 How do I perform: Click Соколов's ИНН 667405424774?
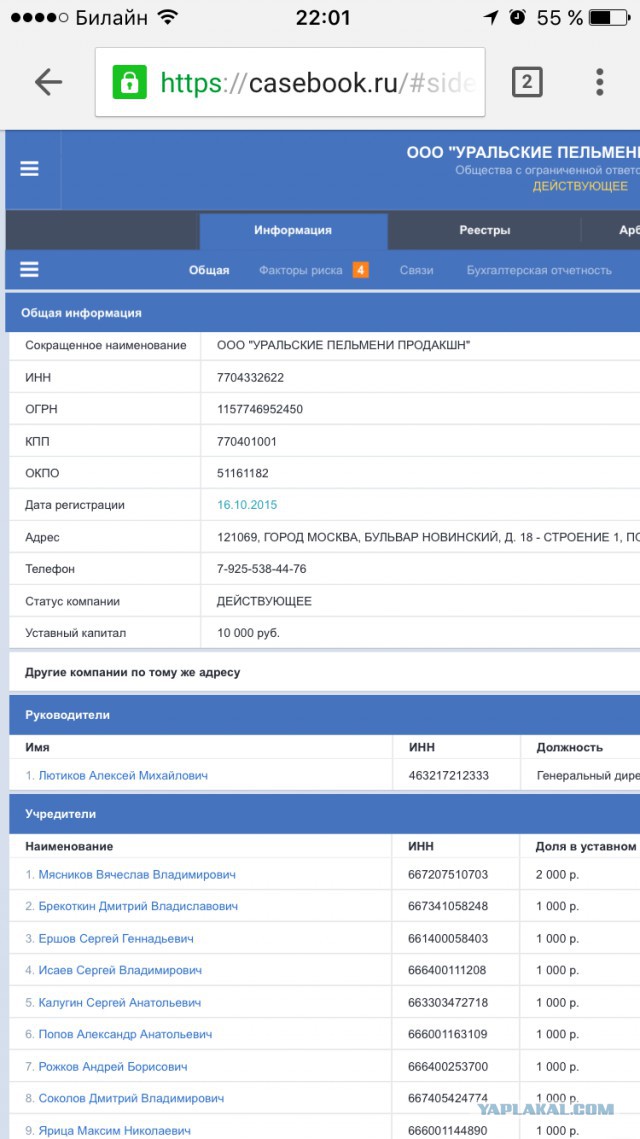click(448, 1098)
